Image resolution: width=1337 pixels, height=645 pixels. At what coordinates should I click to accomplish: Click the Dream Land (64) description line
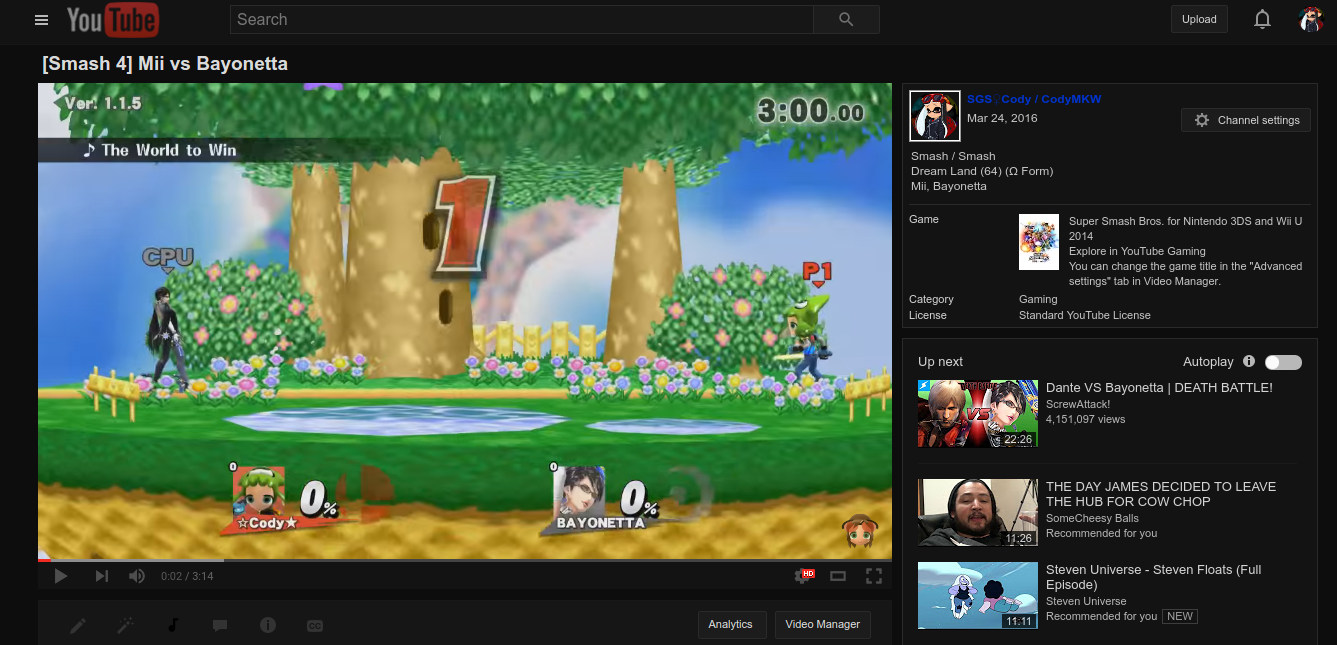(982, 171)
